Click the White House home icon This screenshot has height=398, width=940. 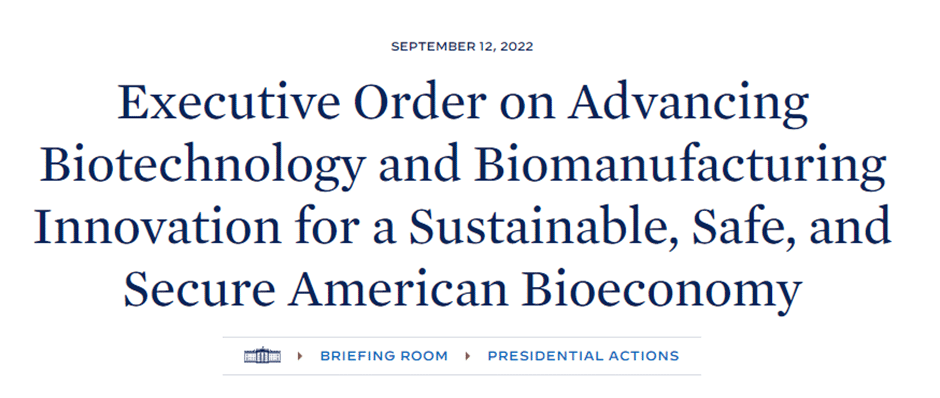262,355
